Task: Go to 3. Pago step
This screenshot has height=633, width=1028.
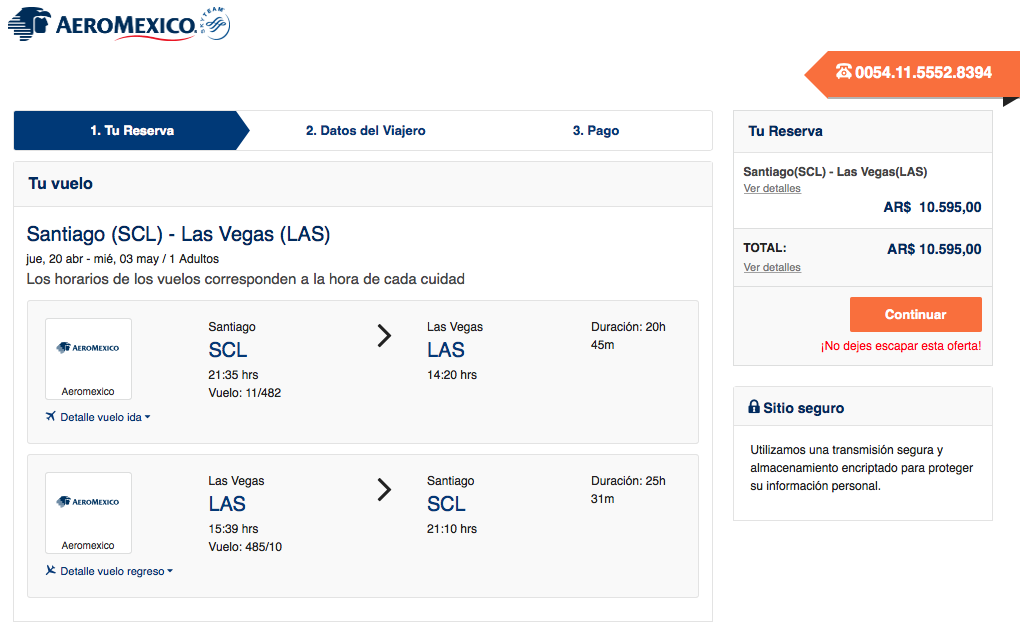Action: [x=595, y=130]
